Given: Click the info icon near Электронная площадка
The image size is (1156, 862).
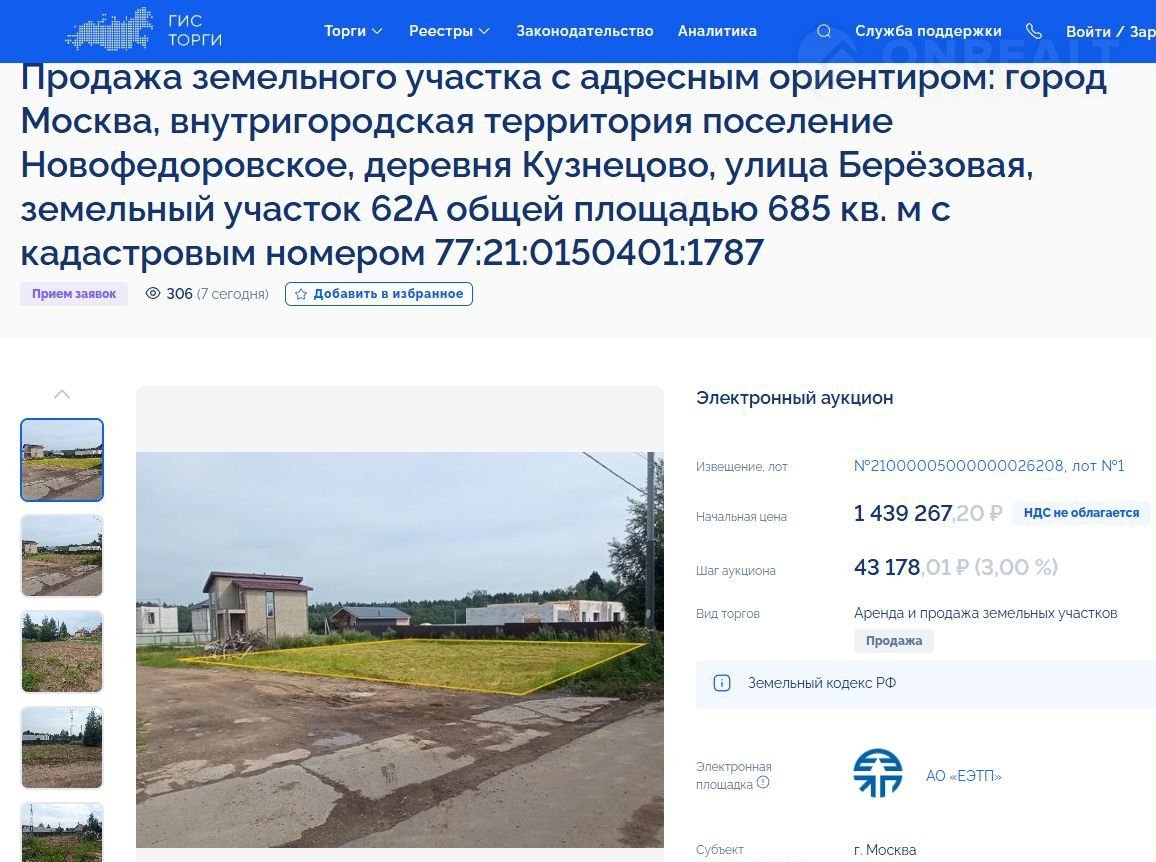Looking at the screenshot, I should click(763, 782).
